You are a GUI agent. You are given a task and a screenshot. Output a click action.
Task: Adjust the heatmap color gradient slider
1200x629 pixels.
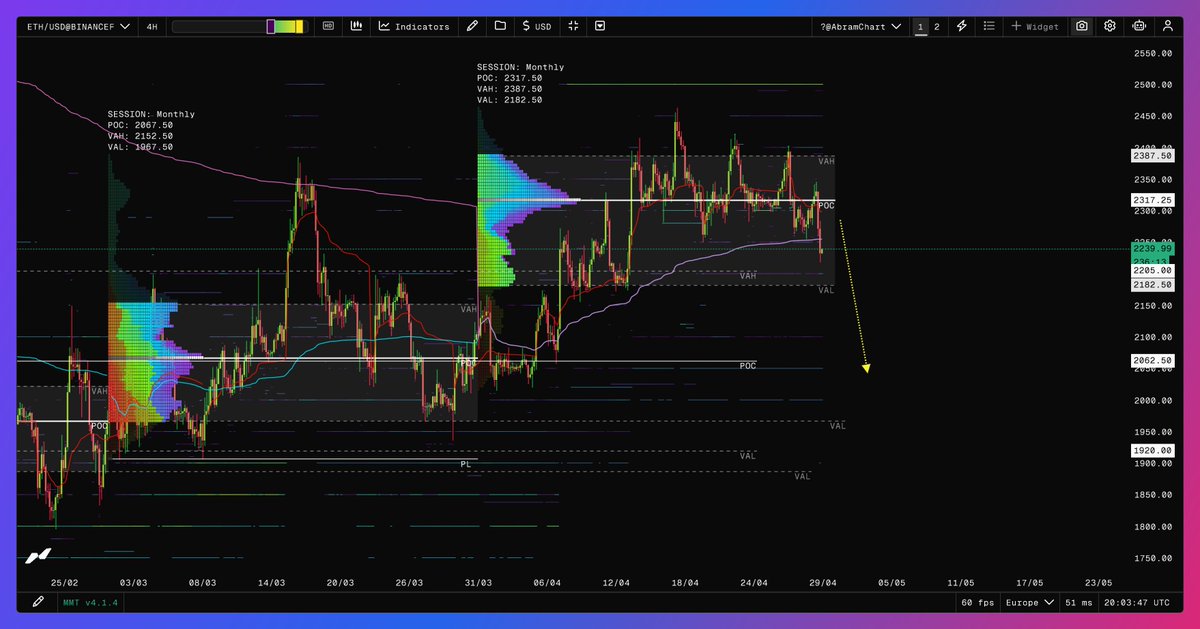(x=239, y=27)
